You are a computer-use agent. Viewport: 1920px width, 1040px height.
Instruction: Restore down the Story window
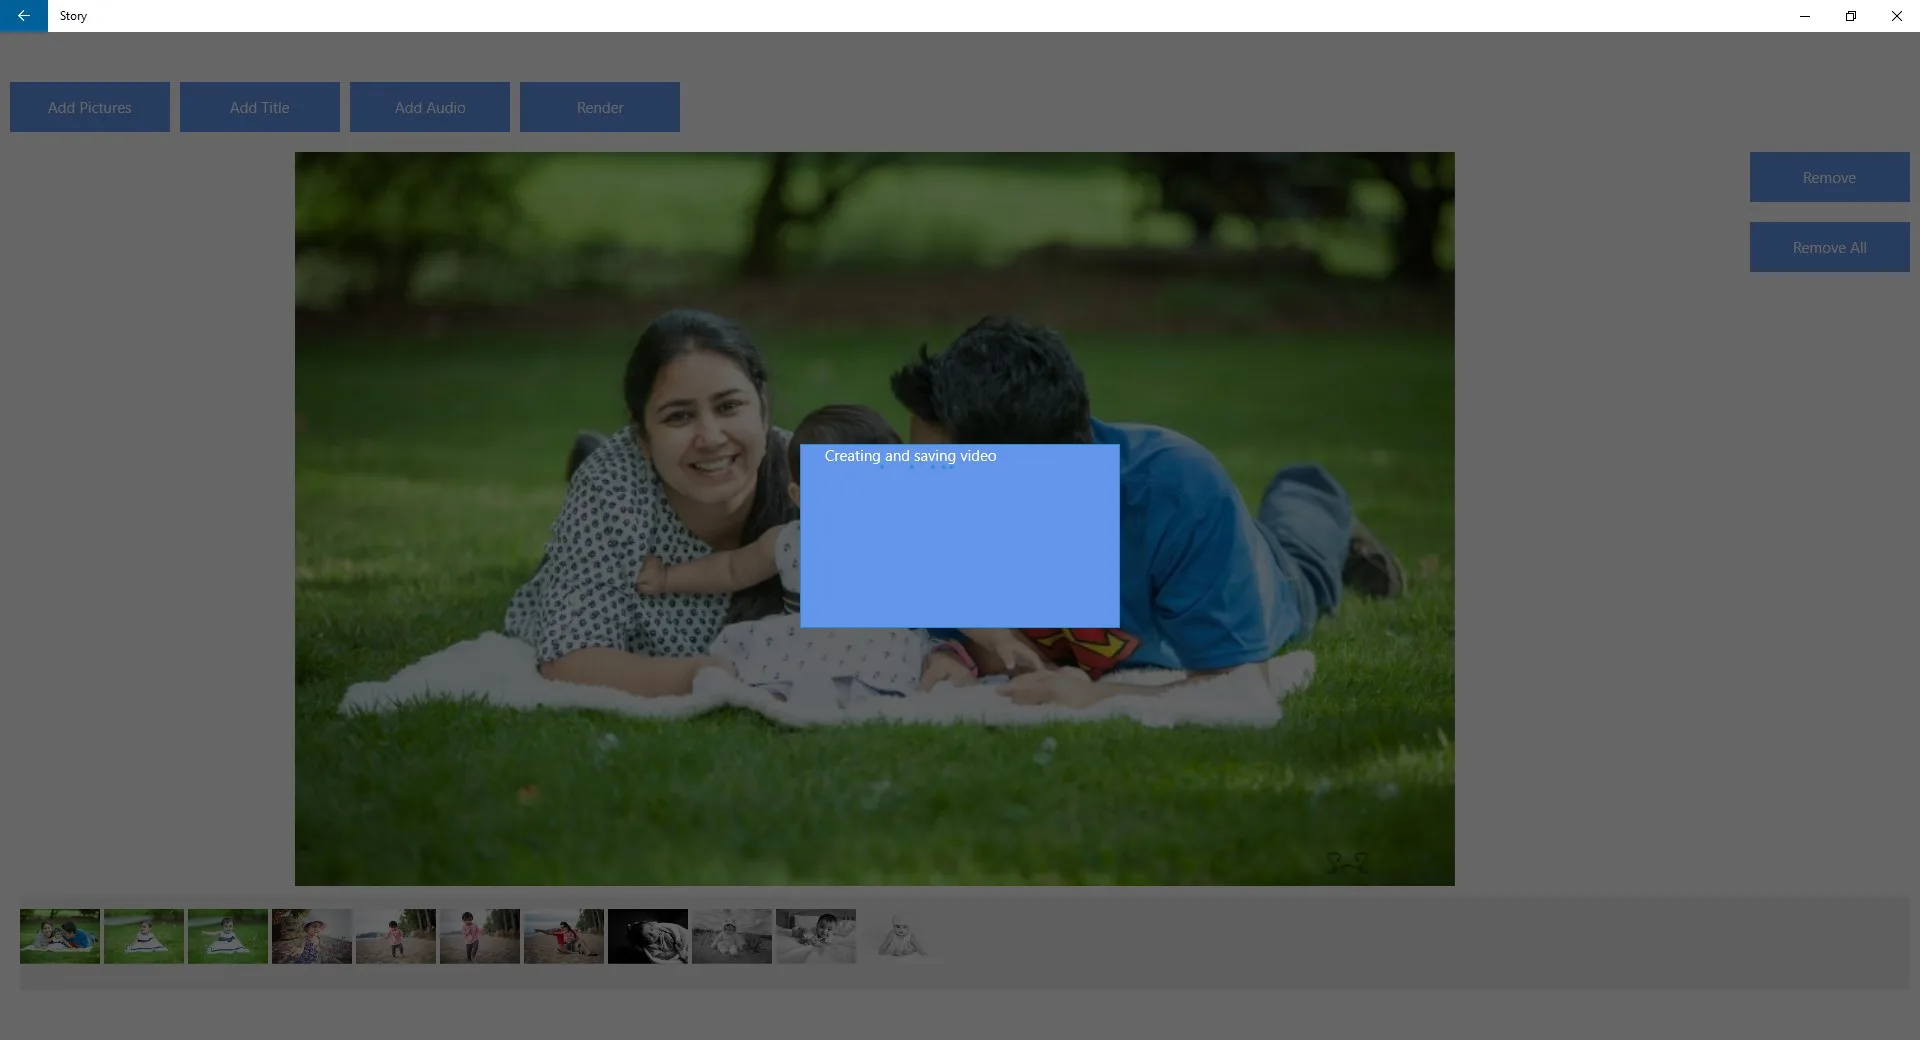[x=1851, y=16]
